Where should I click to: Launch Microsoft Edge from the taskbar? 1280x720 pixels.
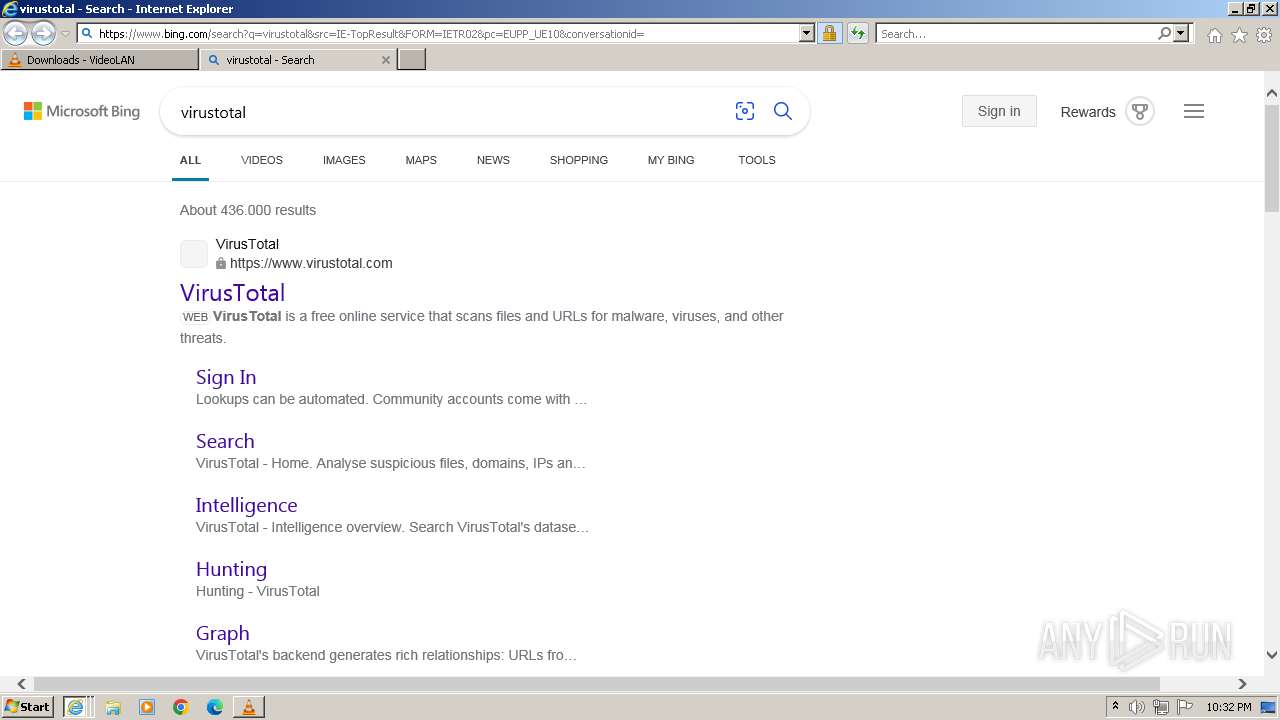(215, 707)
